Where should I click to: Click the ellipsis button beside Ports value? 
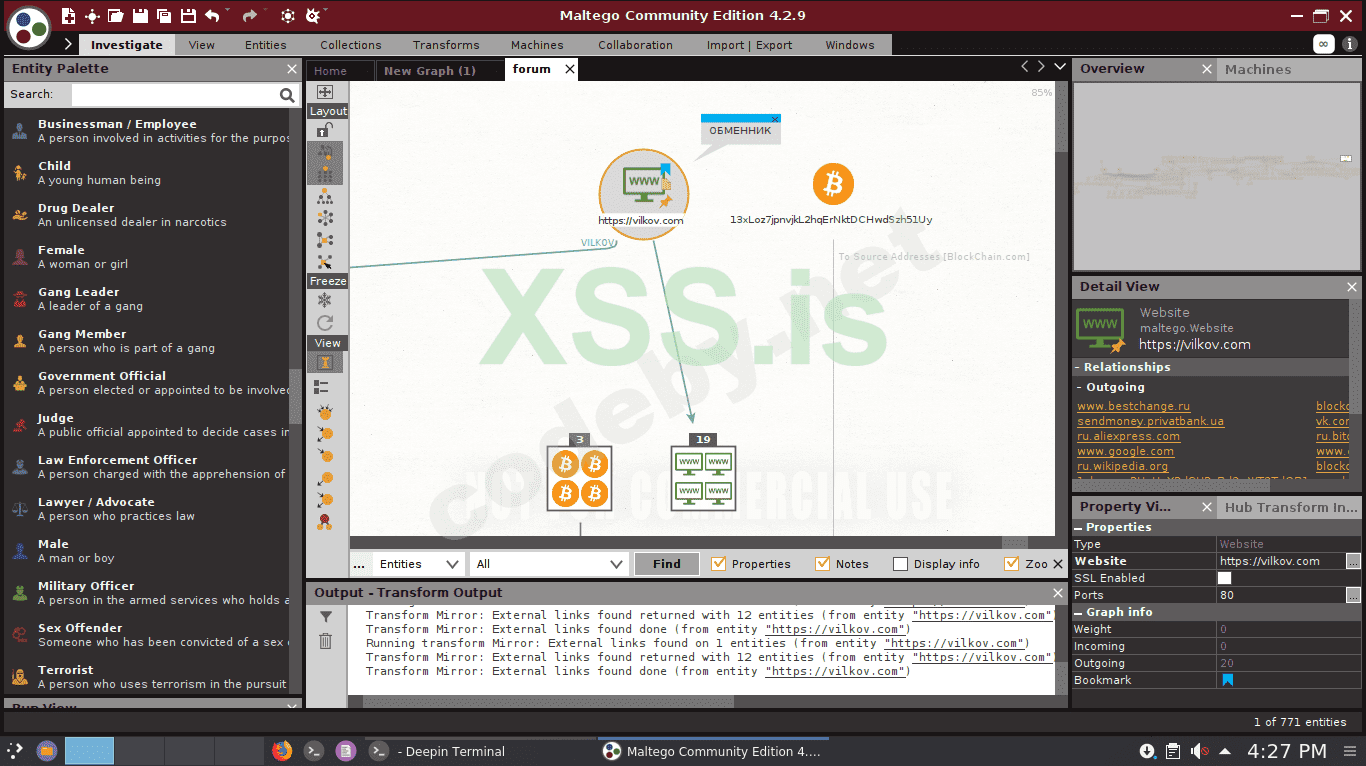[1353, 595]
